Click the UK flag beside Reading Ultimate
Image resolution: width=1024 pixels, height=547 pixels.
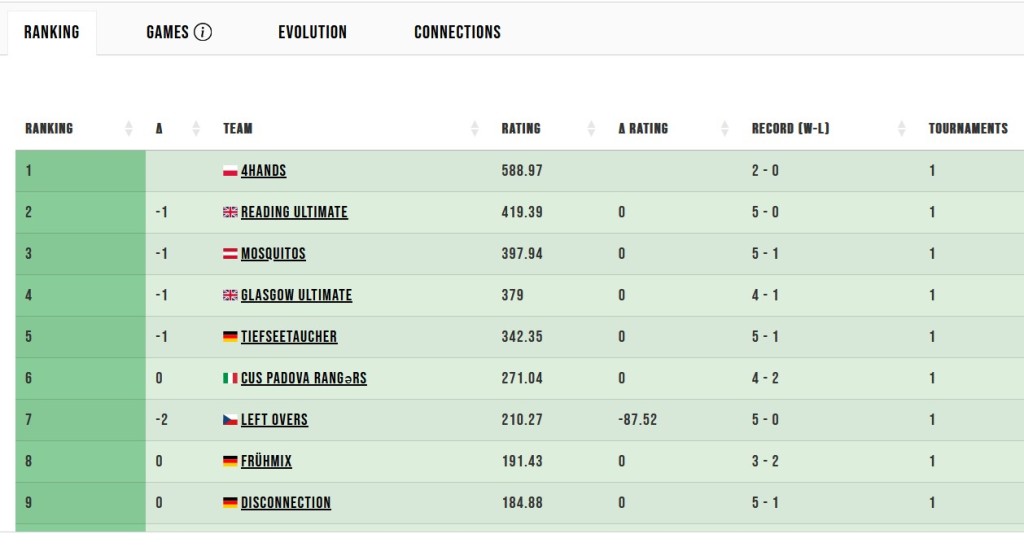click(230, 213)
